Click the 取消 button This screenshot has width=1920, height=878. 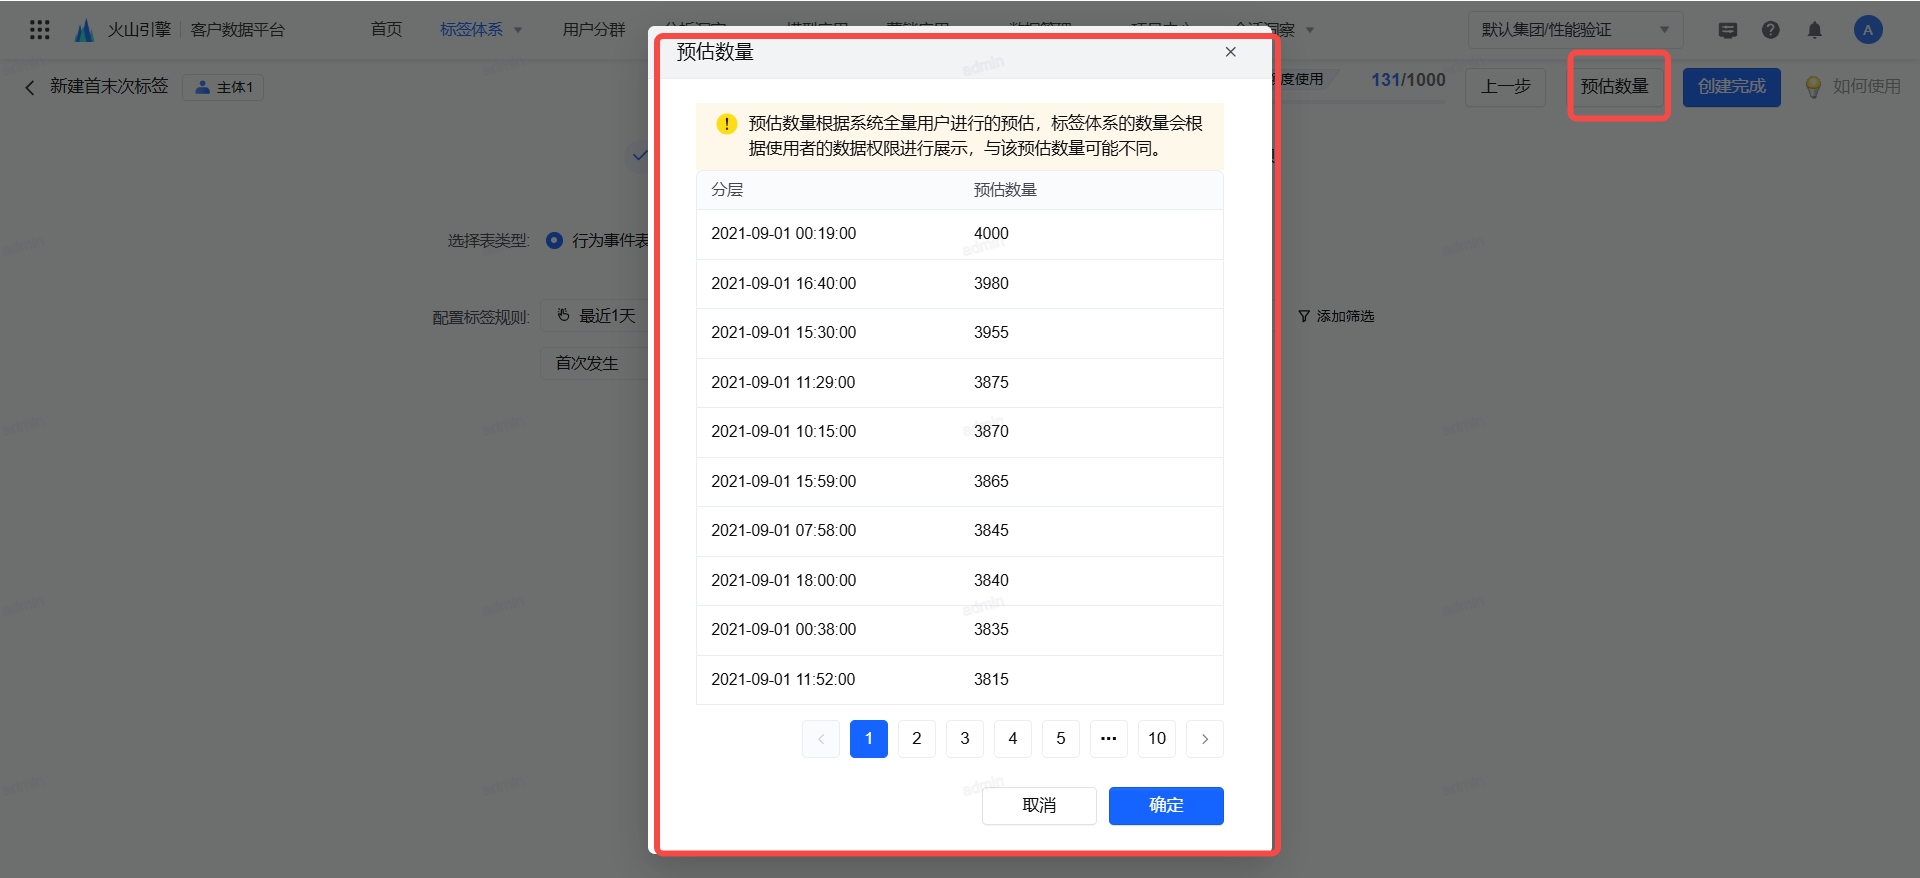click(x=1039, y=806)
